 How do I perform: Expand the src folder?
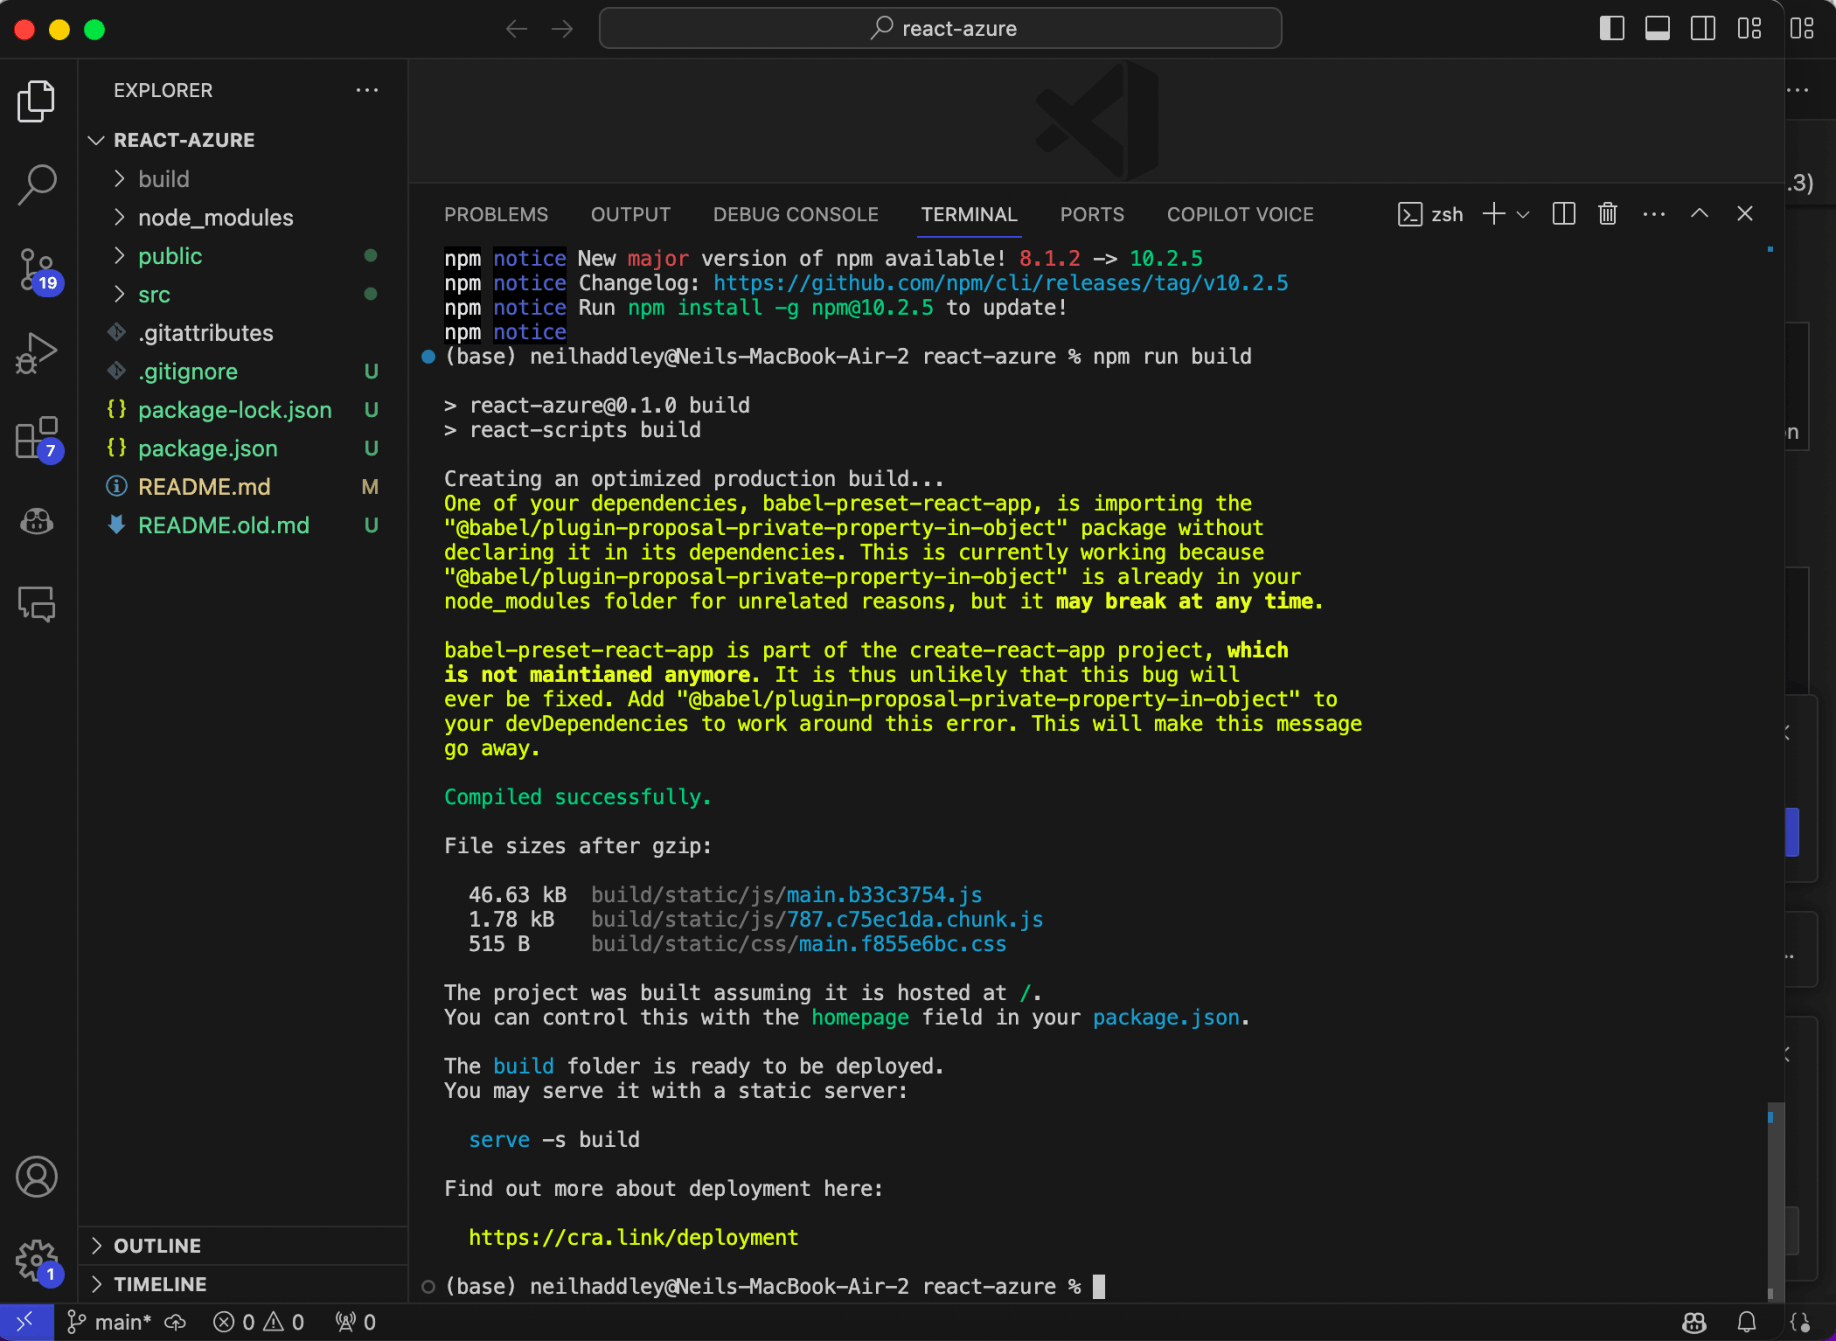click(154, 295)
